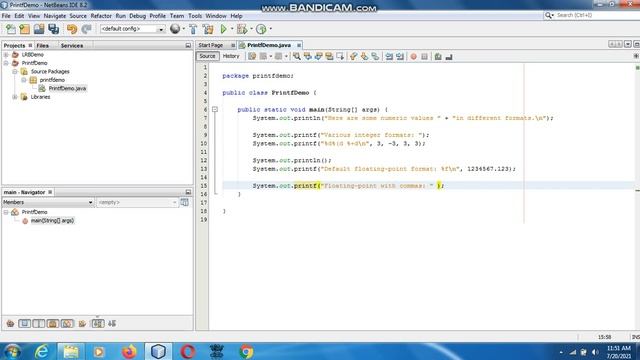Click the Clean and Build Project icon
The width and height of the screenshot is (640, 360).
208,29
